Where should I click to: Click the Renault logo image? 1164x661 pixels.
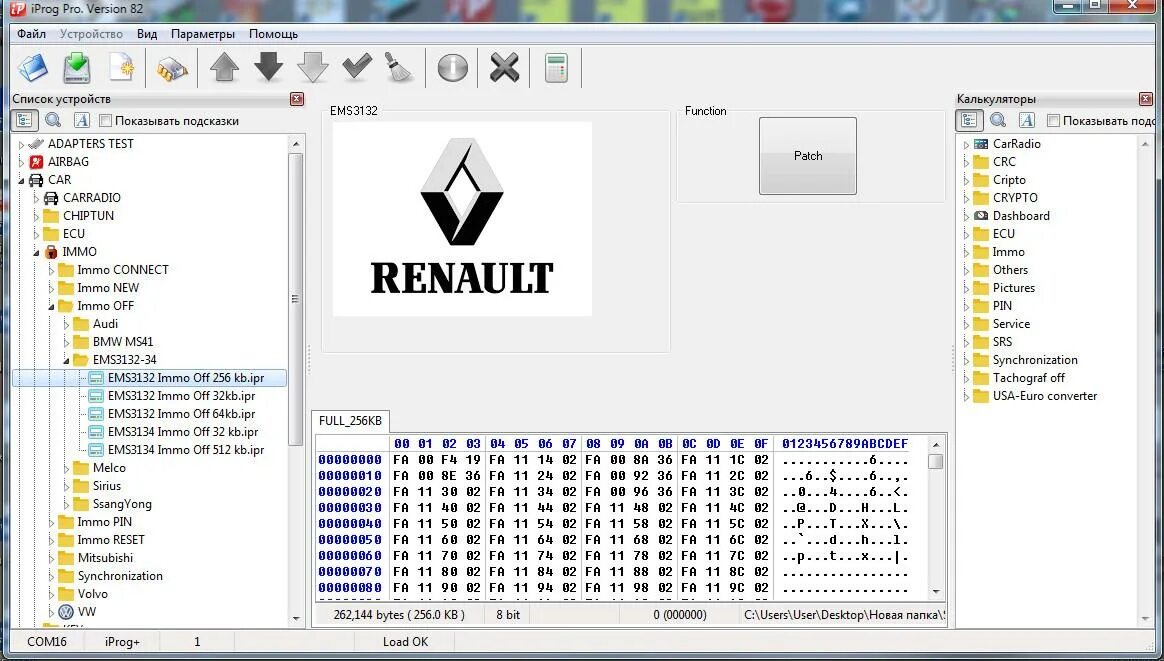point(462,219)
